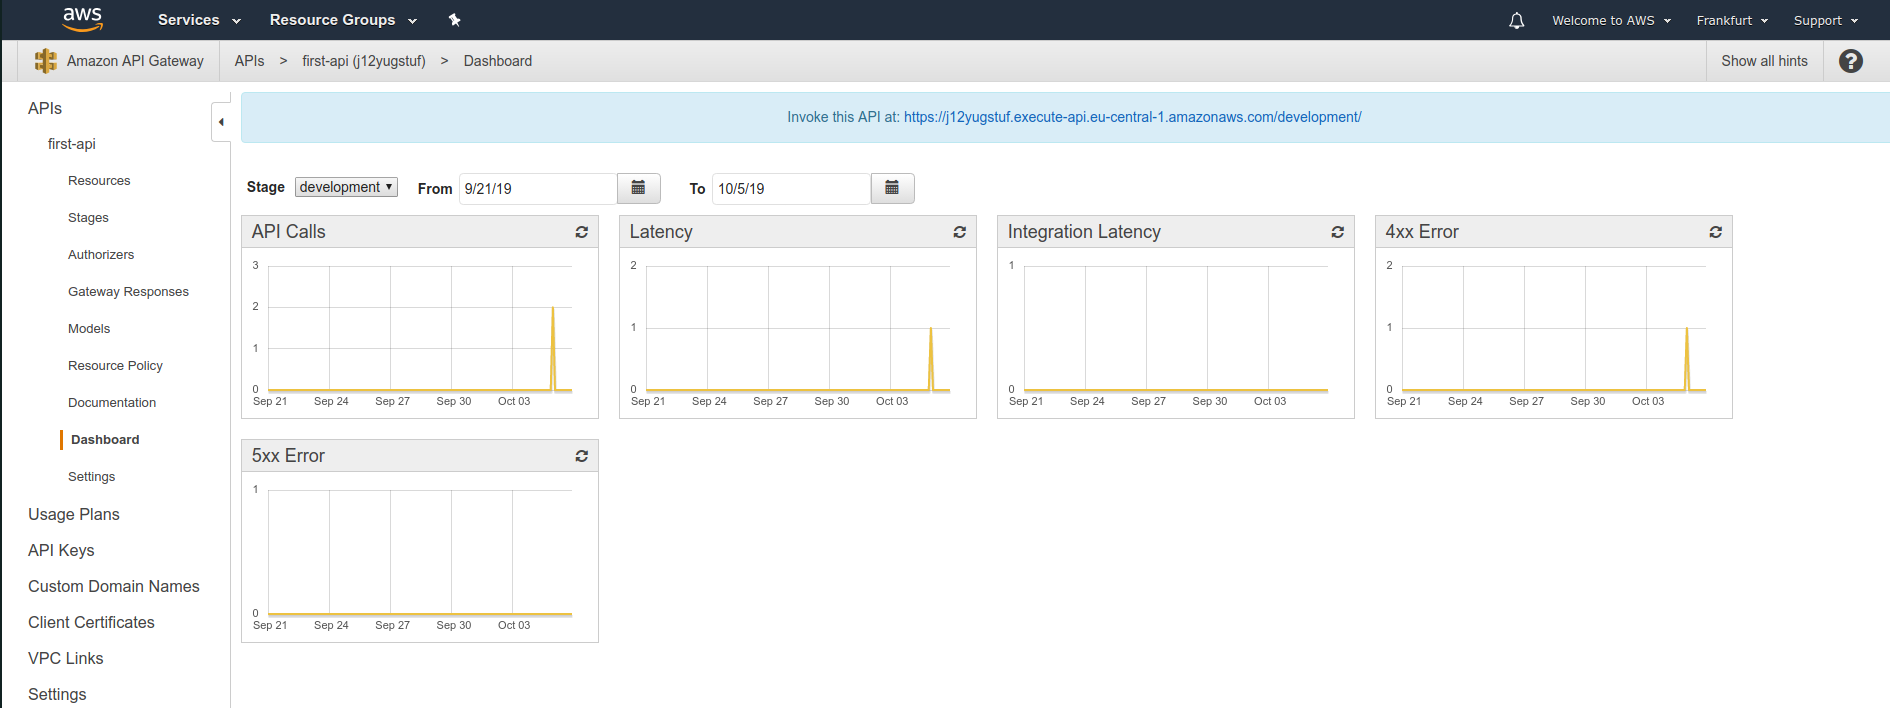Open Documentation in the sidebar
Screen dimensions: 1890x708
[x=112, y=403]
